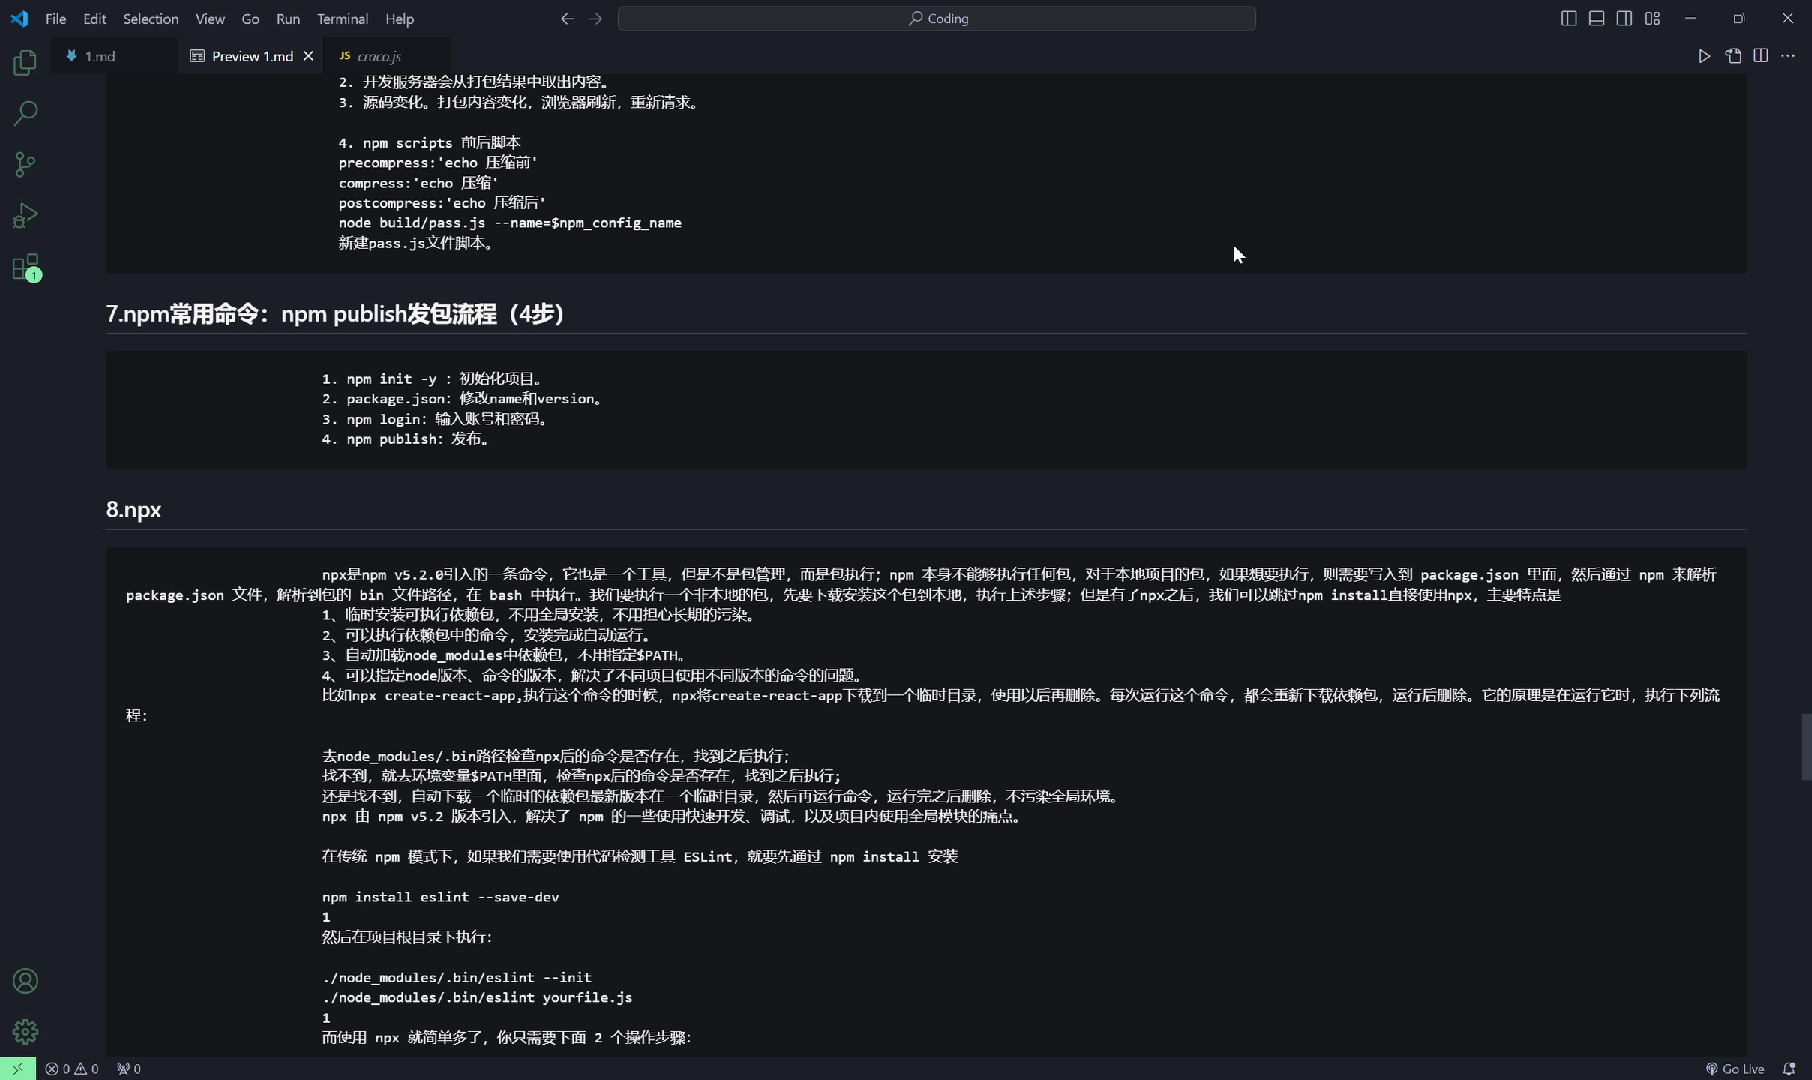The width and height of the screenshot is (1812, 1080).
Task: Click the heading about npm publish
Action: (335, 314)
